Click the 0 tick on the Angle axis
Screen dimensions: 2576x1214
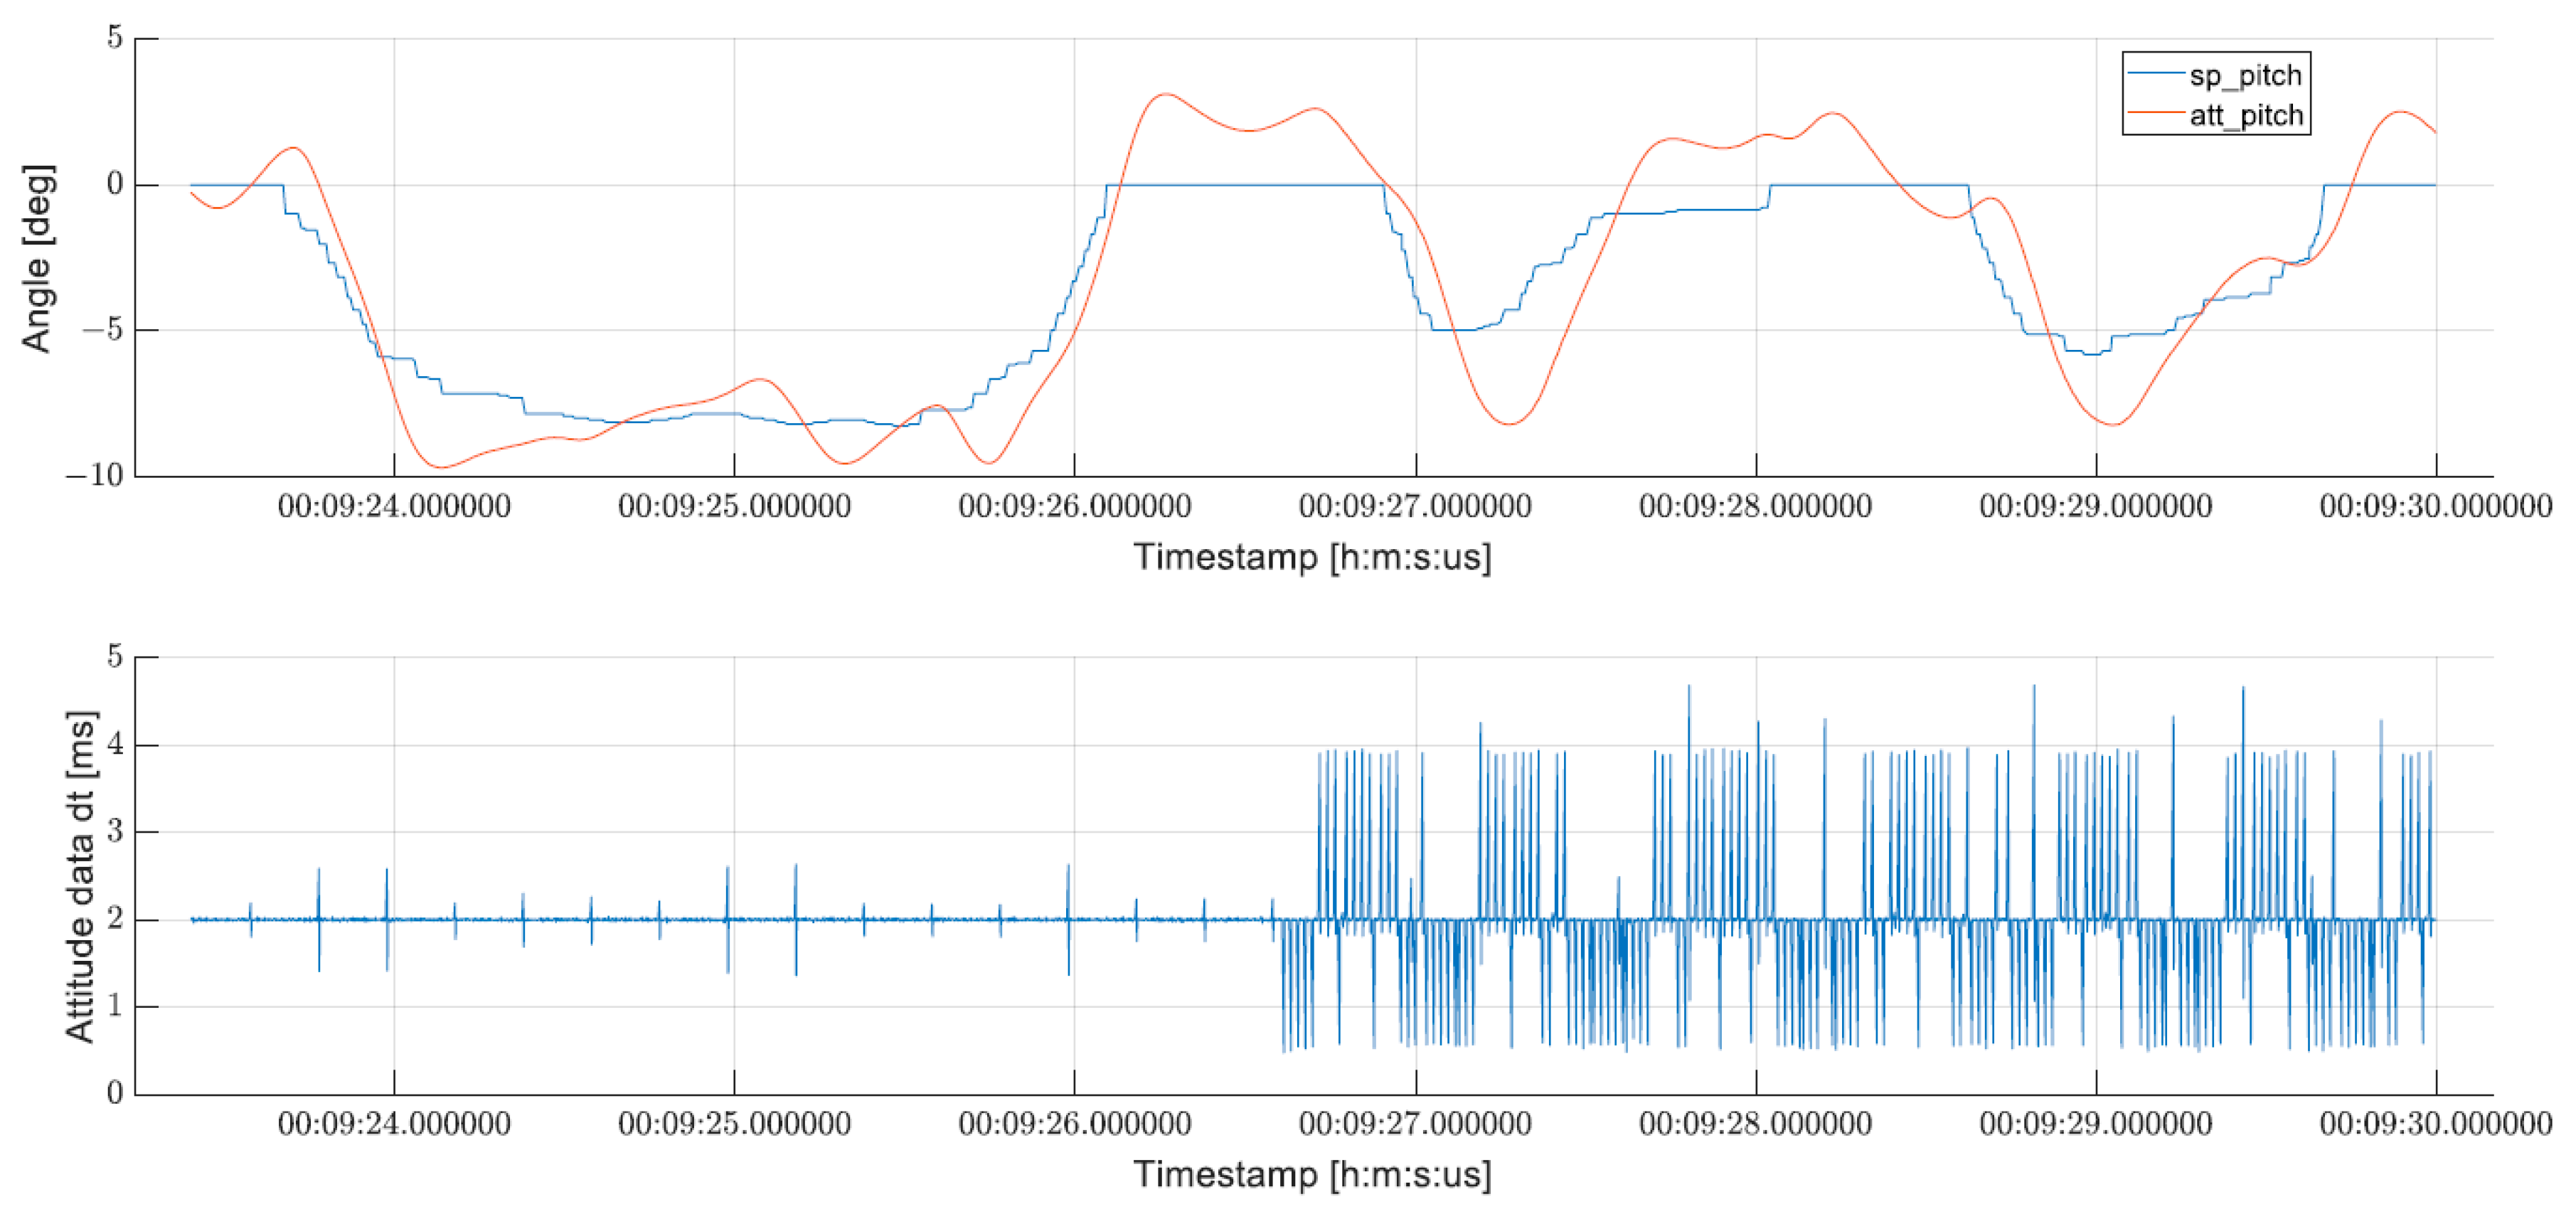pos(115,184)
